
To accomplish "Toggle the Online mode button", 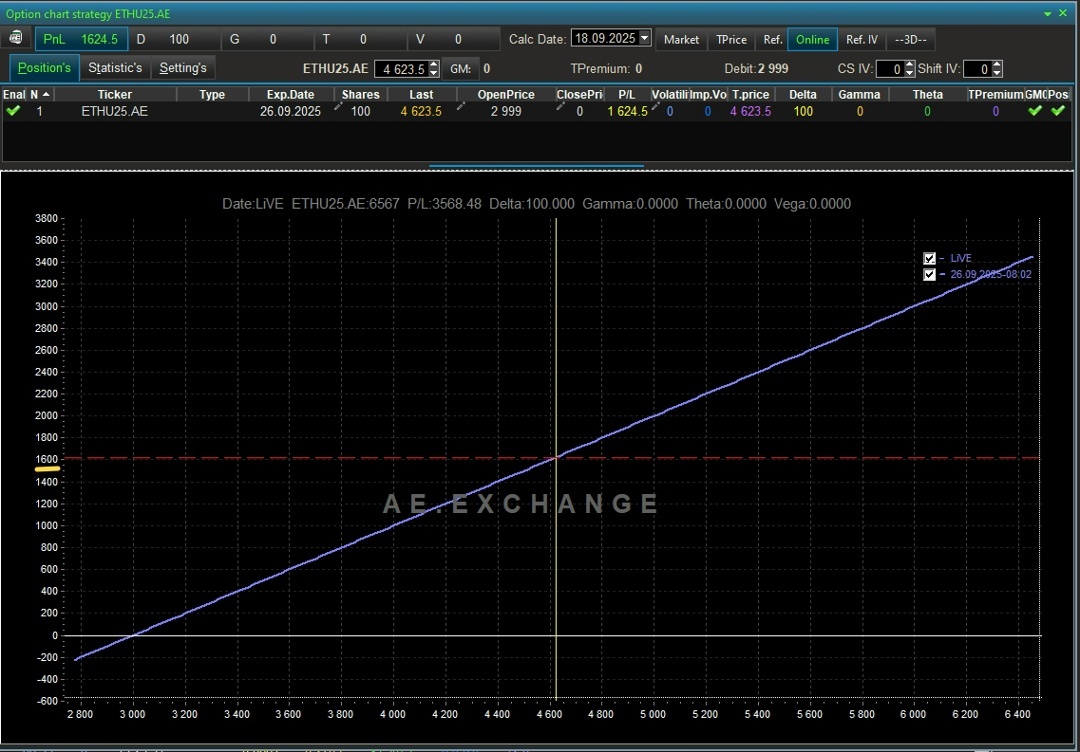I will [x=813, y=40].
